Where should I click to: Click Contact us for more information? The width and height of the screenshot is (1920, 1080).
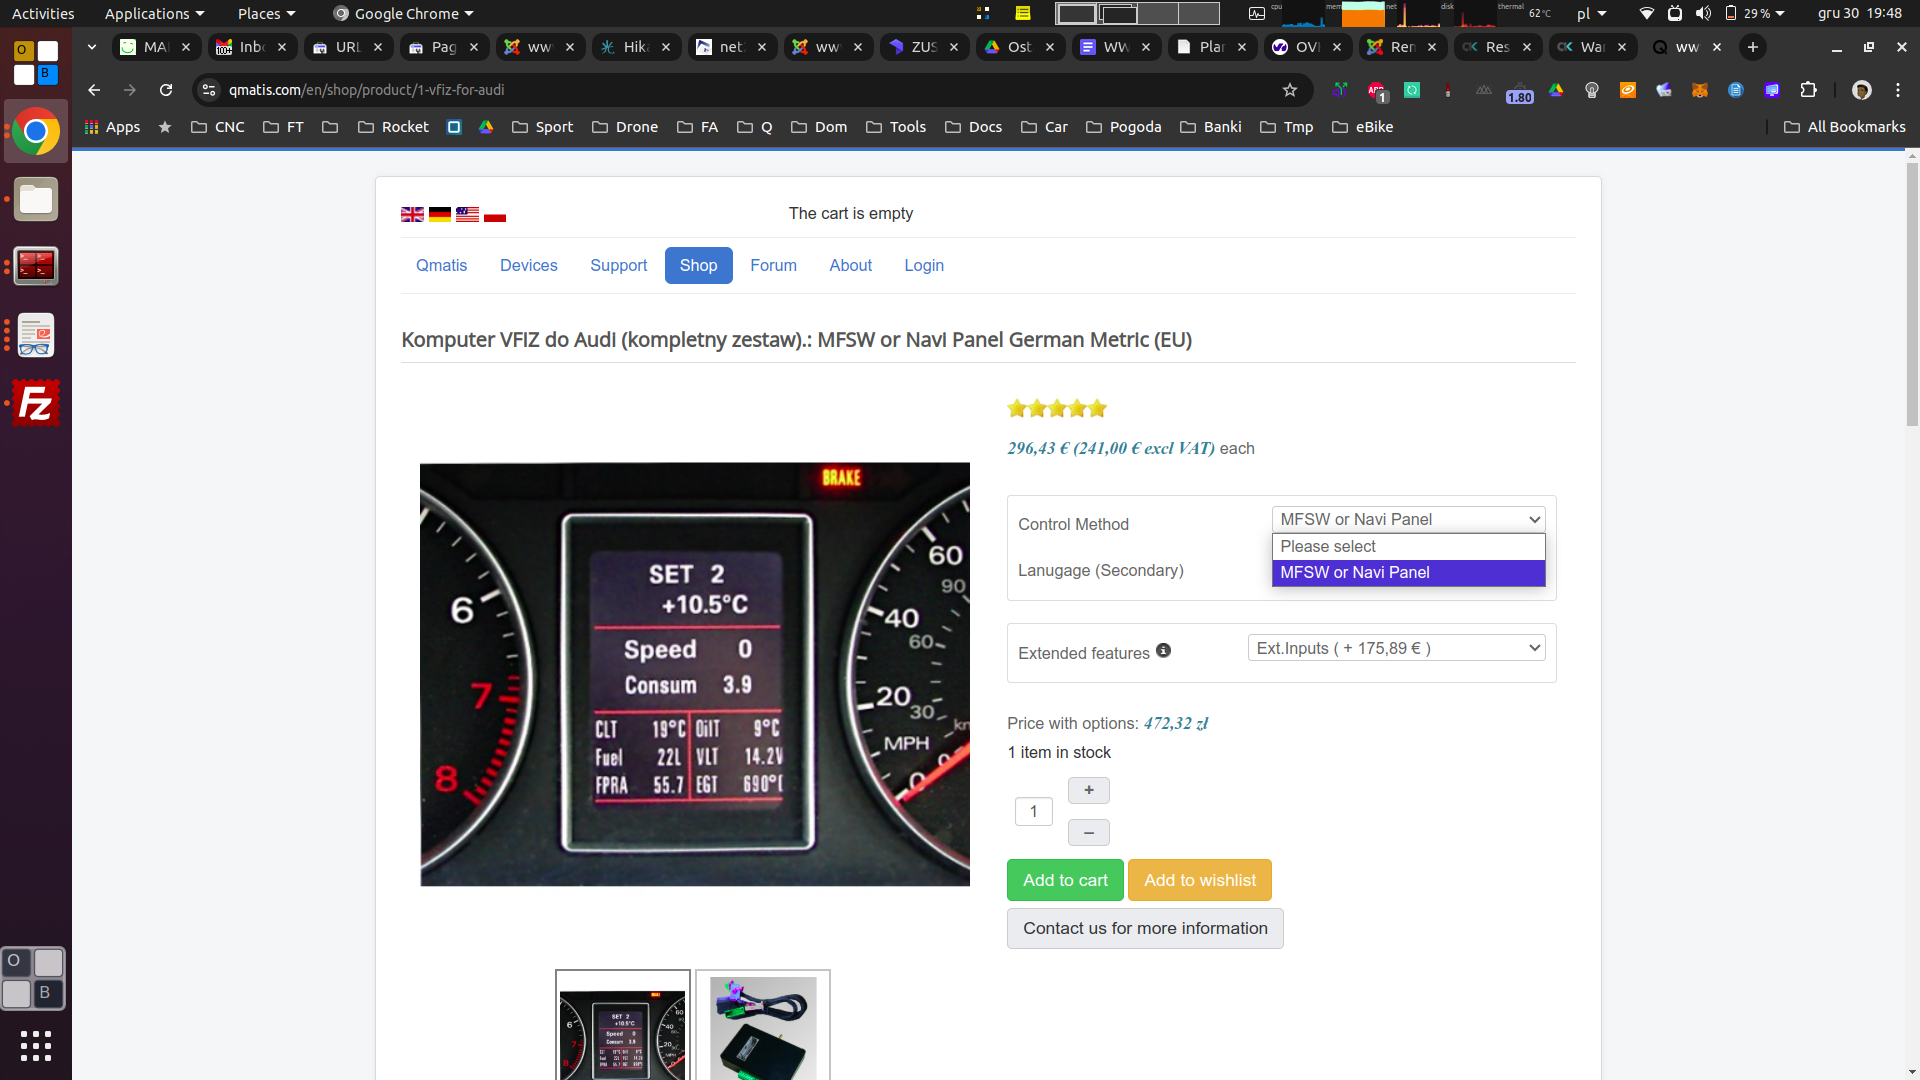pos(1145,928)
